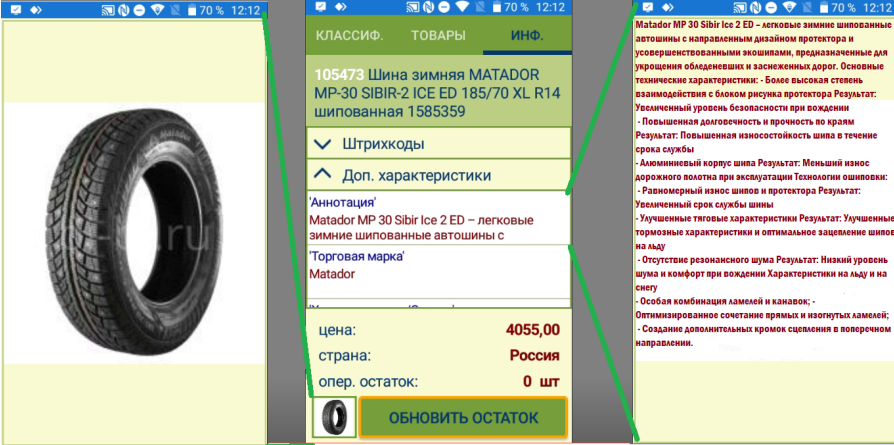Tap the do-not-disturb icon in the annotation screen status bar
The width and height of the screenshot is (894, 445).
771,7
